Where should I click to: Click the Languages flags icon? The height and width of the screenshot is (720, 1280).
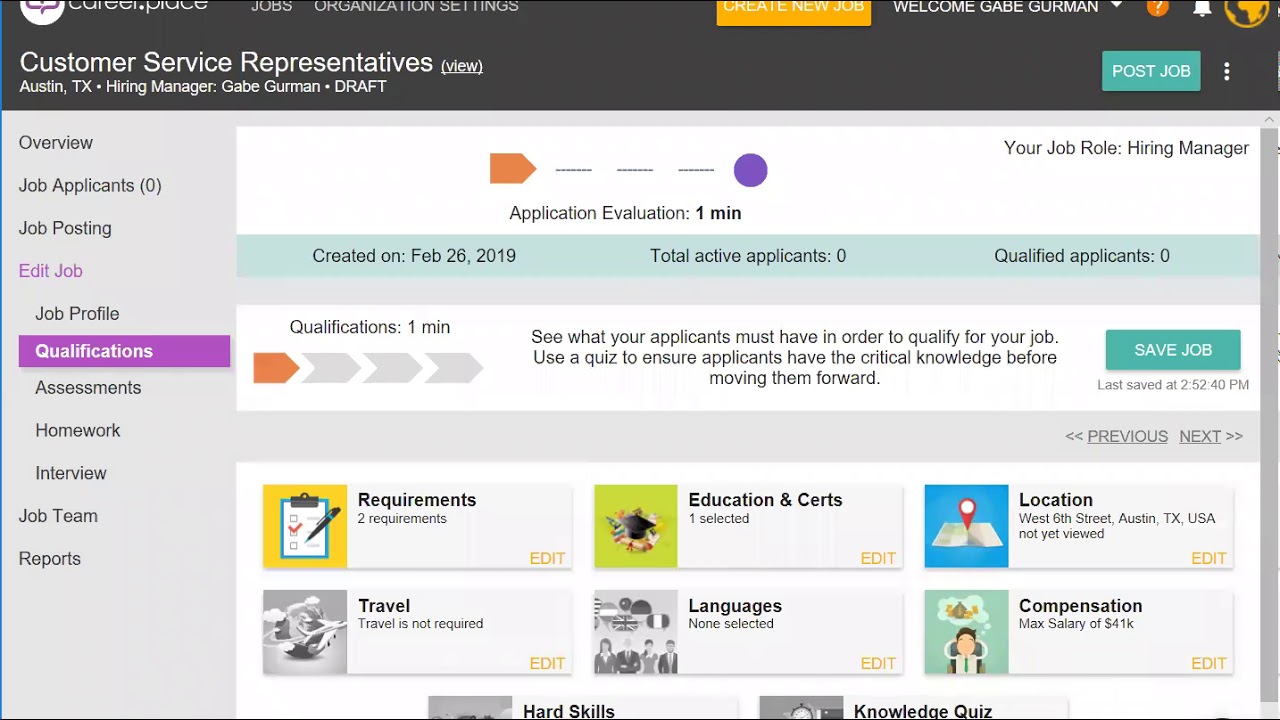point(636,632)
